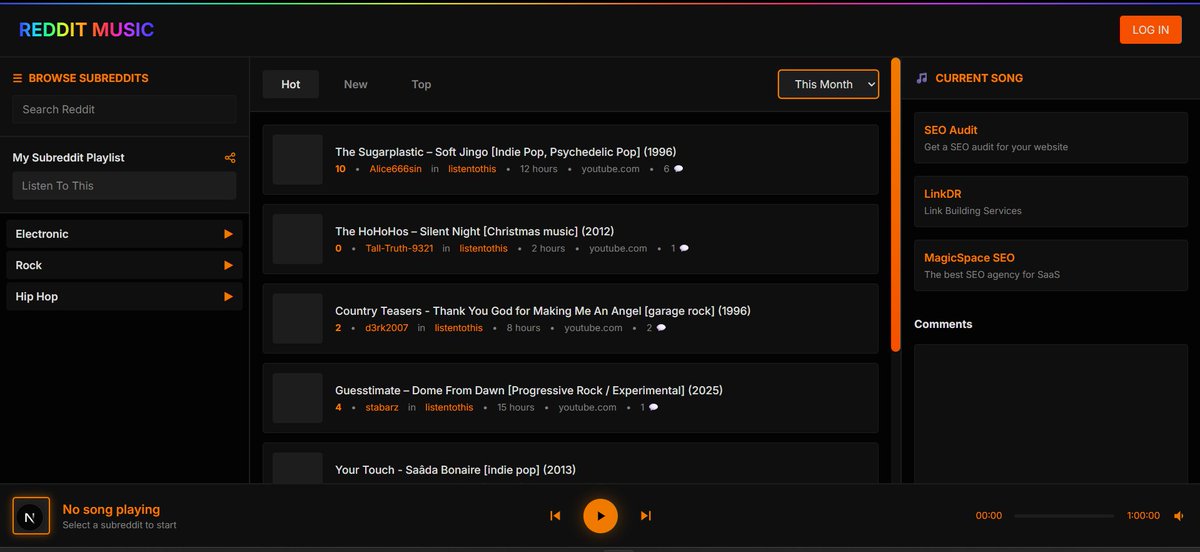The width and height of the screenshot is (1200, 552).
Task: Open user Alice666sin's profile link
Action: (x=395, y=169)
